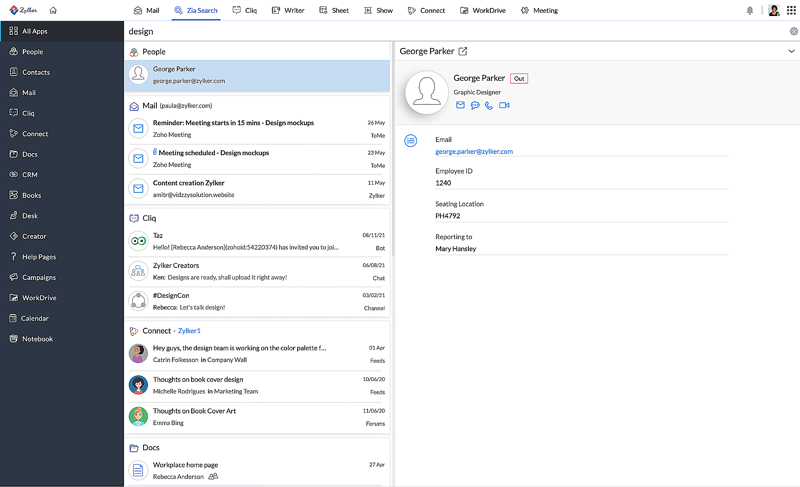Click the details list icon beside Email

[x=411, y=140]
